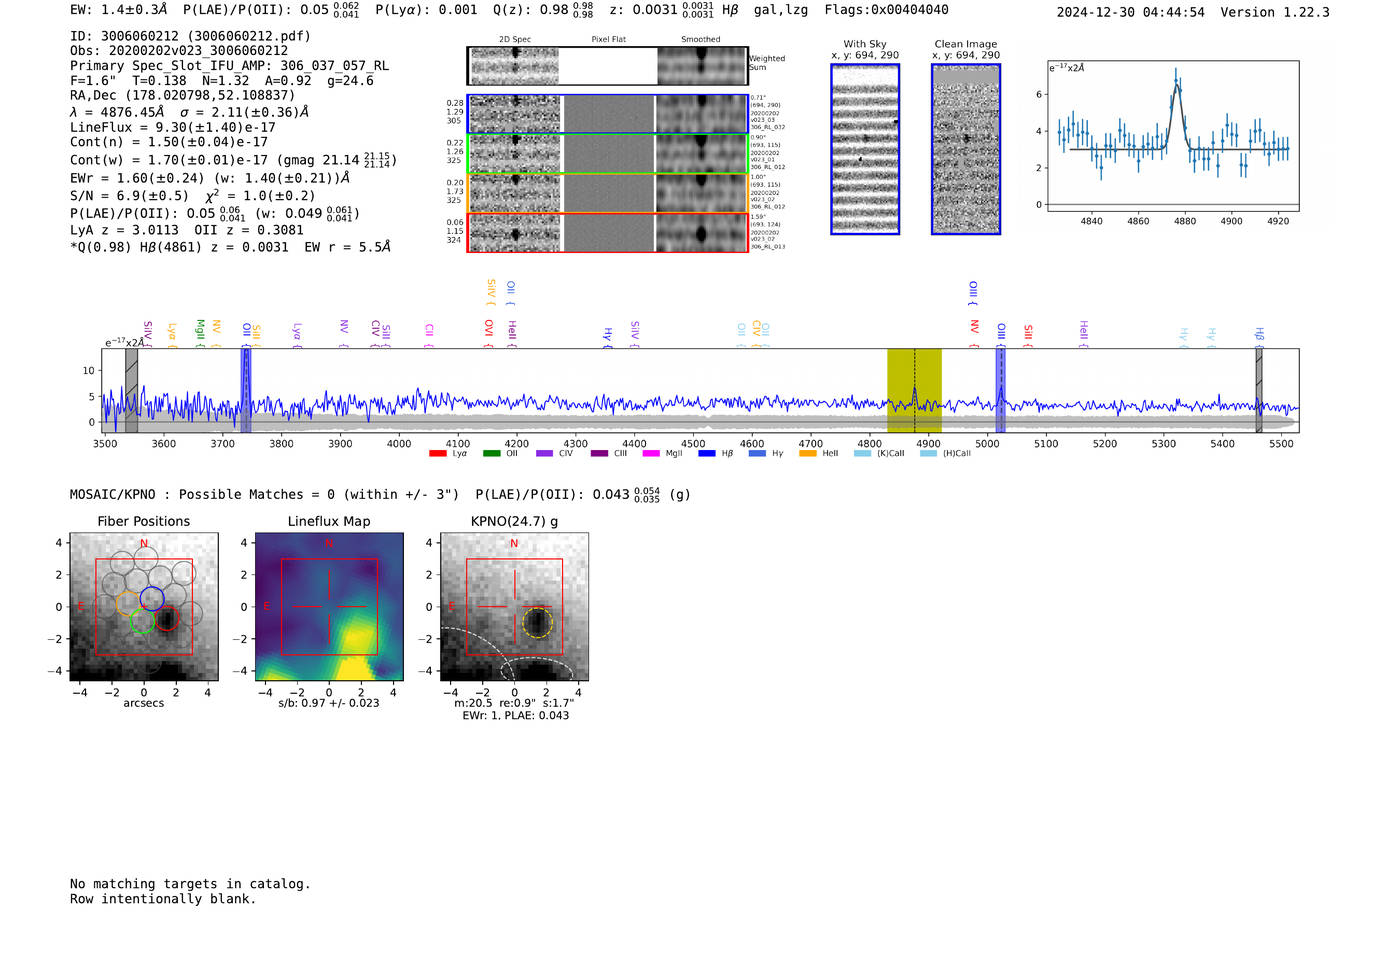Click the magenta MgII legend swatch
Image resolution: width=1400 pixels, height=953 pixels.
(x=651, y=454)
